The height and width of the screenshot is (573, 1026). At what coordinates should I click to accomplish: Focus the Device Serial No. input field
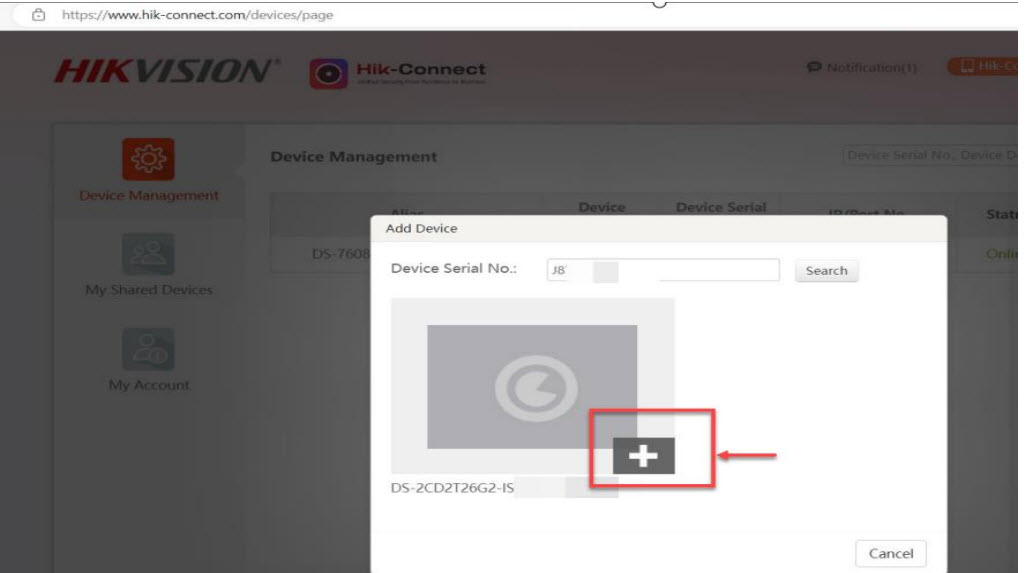(662, 270)
